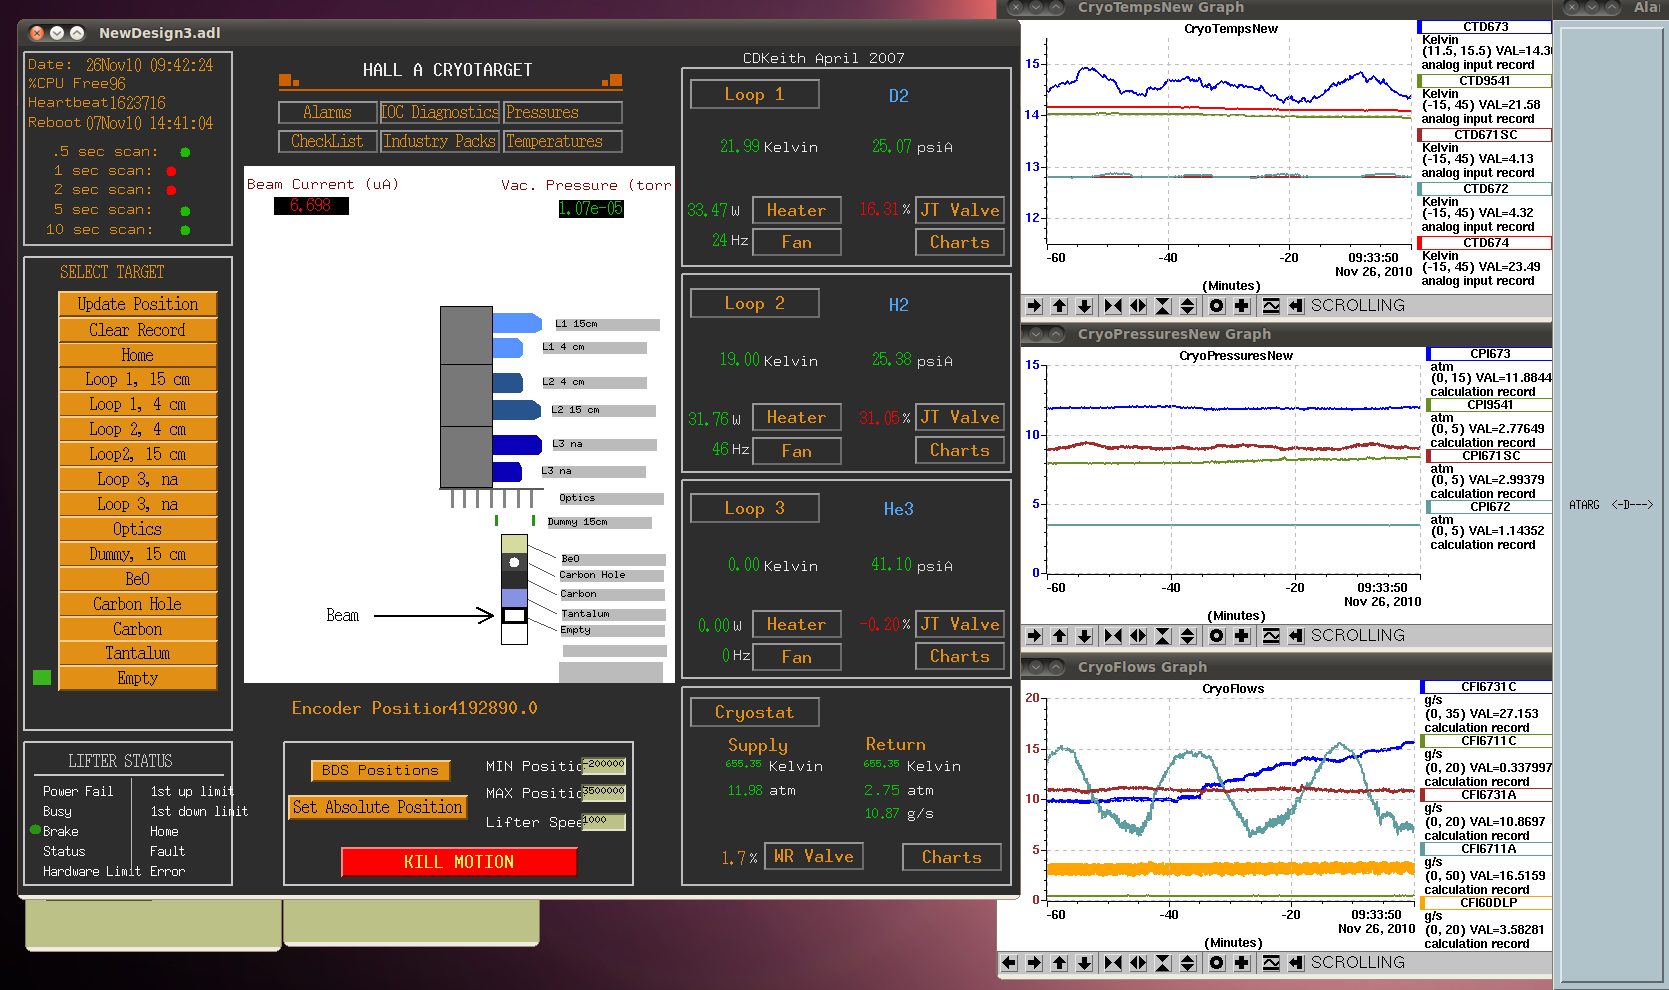This screenshot has width=1669, height=990.
Task: Click Update Position button
Action: click(138, 304)
